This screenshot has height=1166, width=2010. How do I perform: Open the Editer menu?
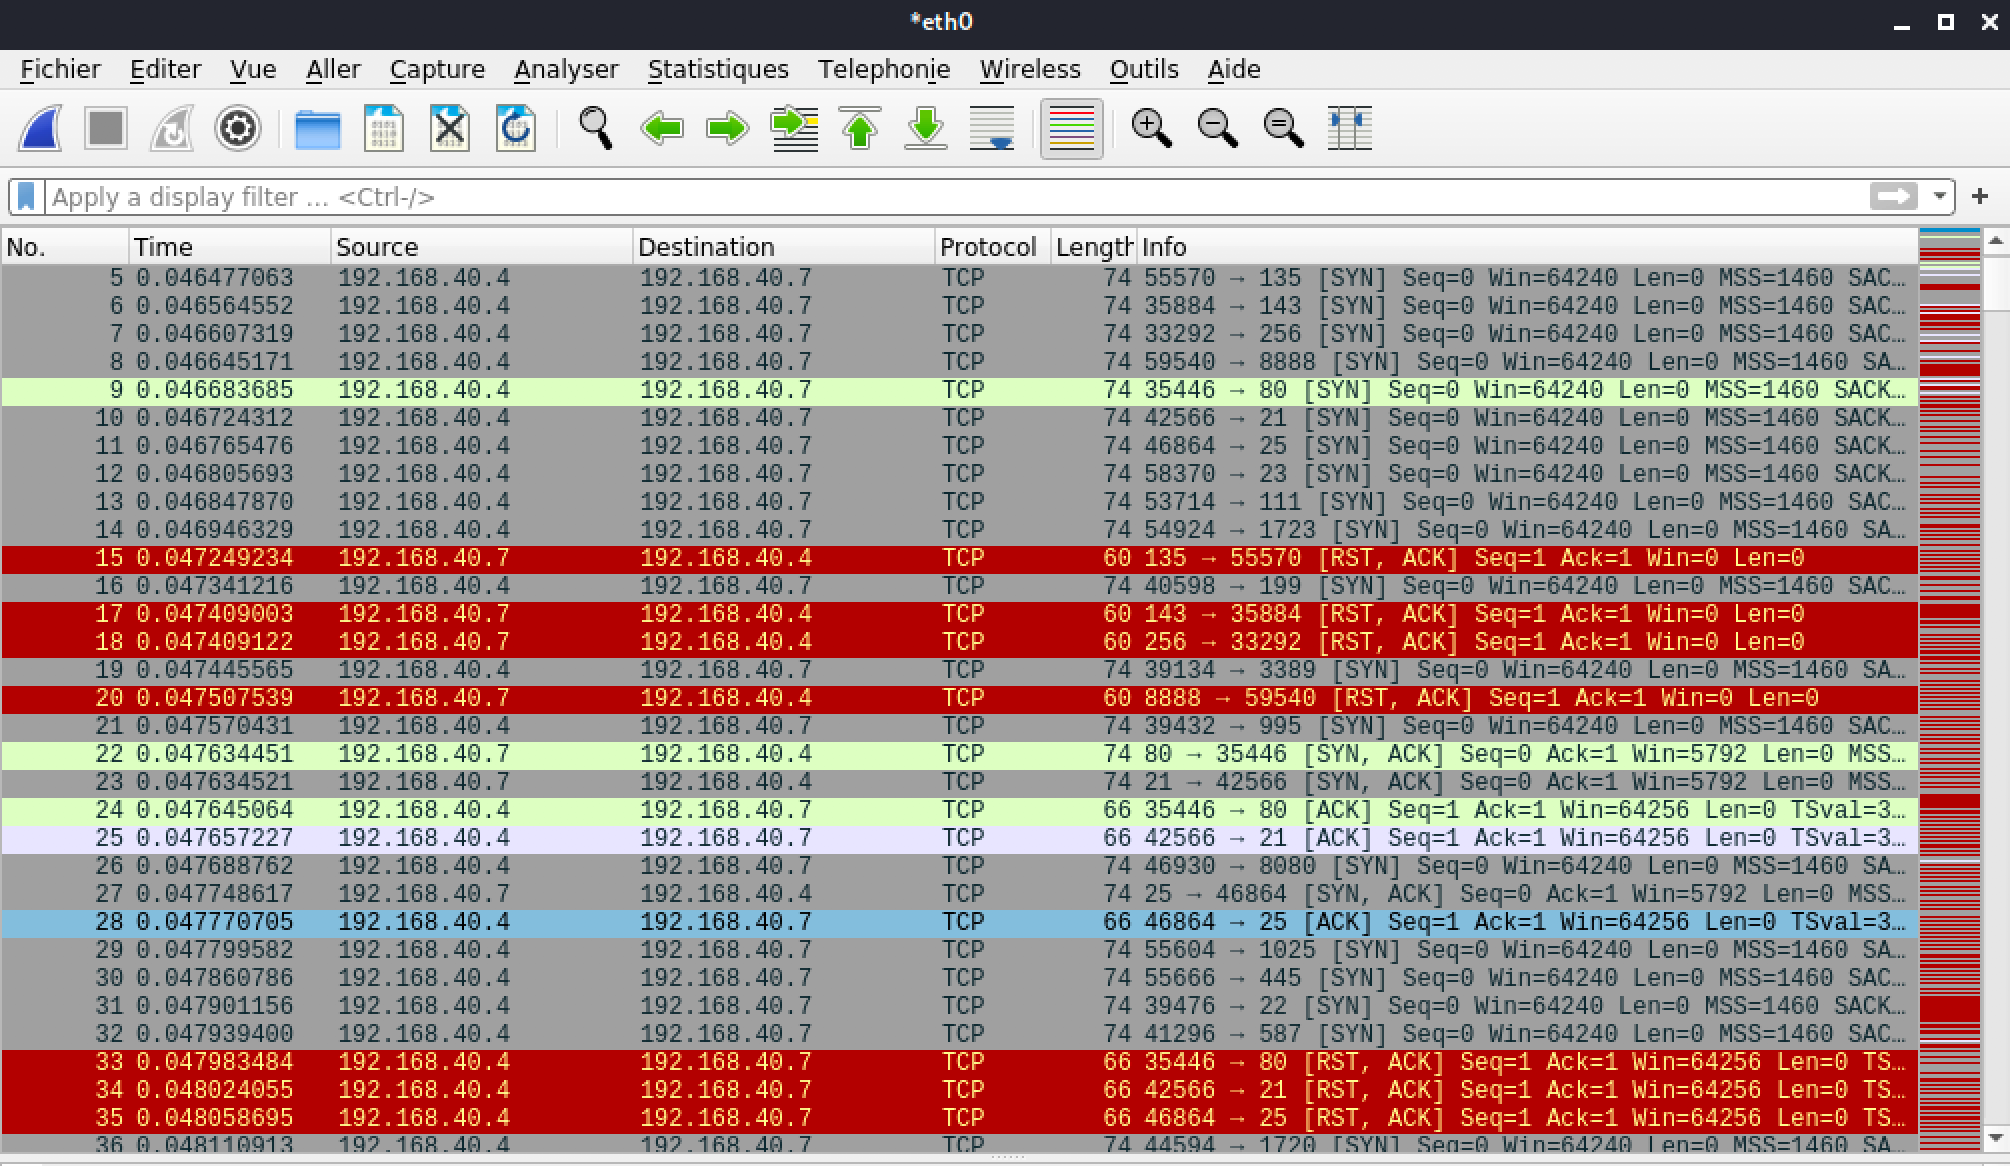[x=166, y=69]
